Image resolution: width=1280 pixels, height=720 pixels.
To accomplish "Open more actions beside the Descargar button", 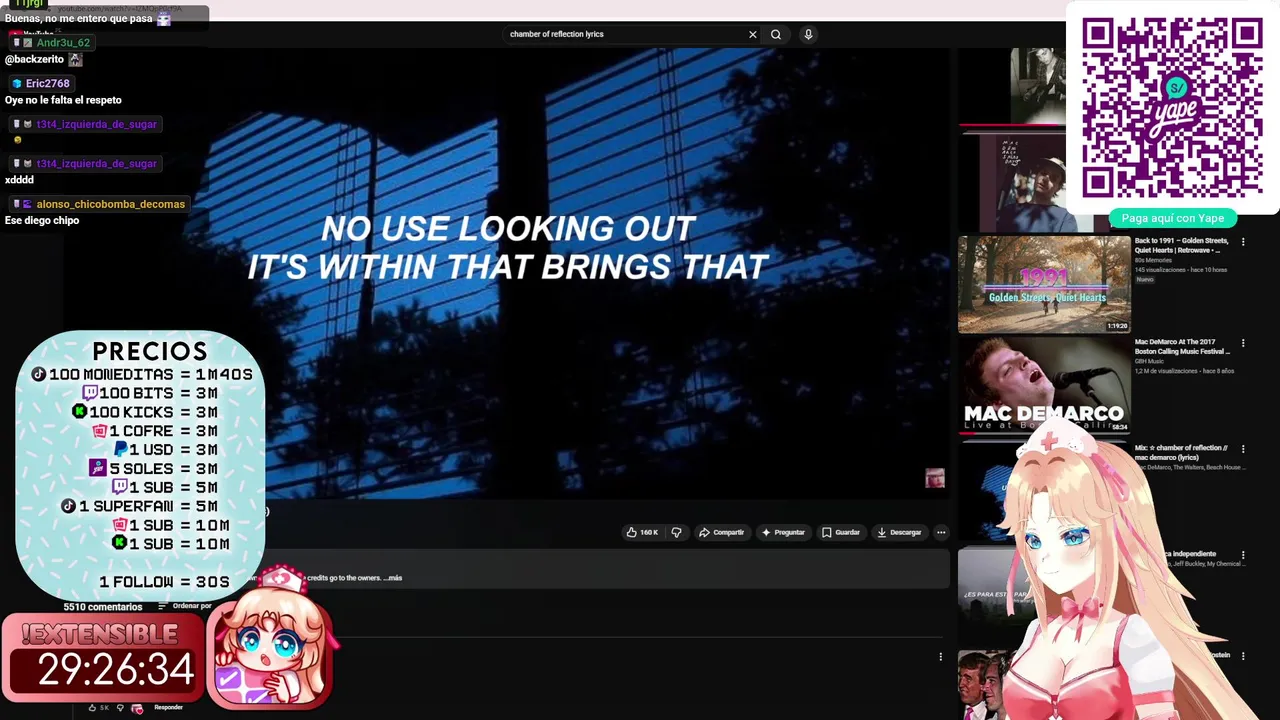I will tap(941, 532).
